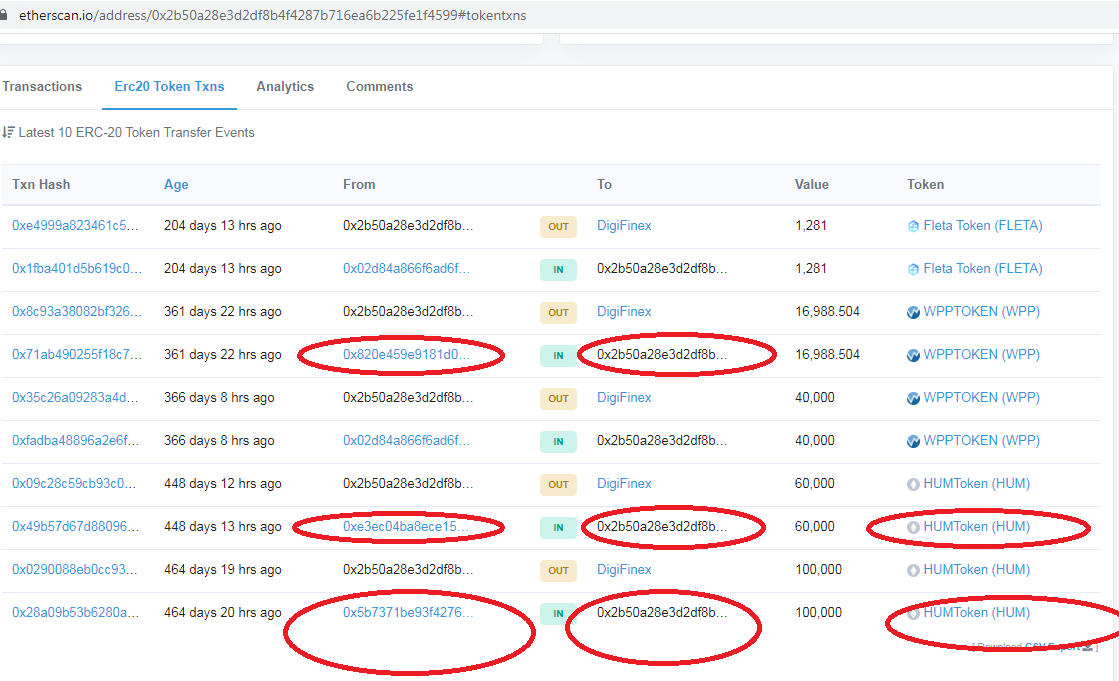Open WPPTOKEN (WPP) link in 361 days OUT row

pos(981,311)
